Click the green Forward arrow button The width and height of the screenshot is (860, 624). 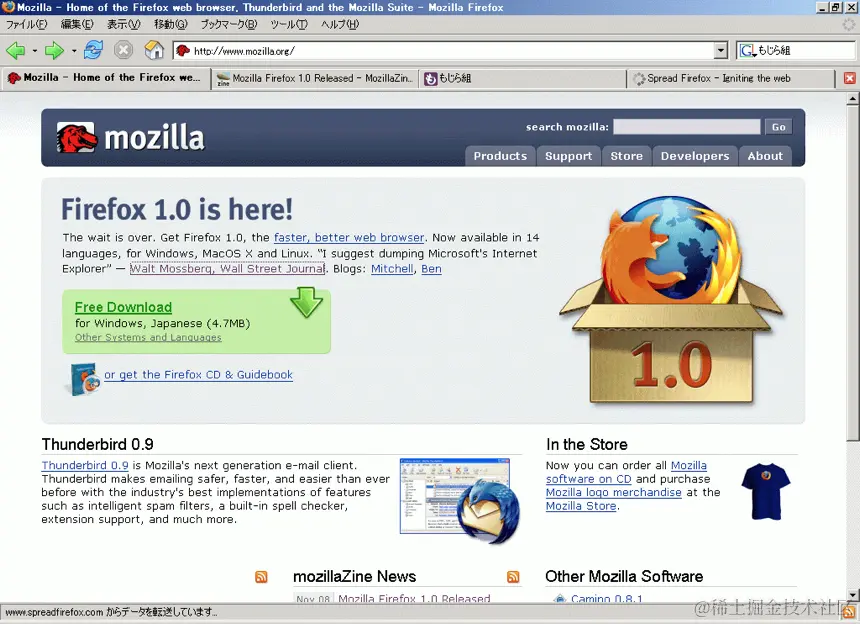(54, 51)
